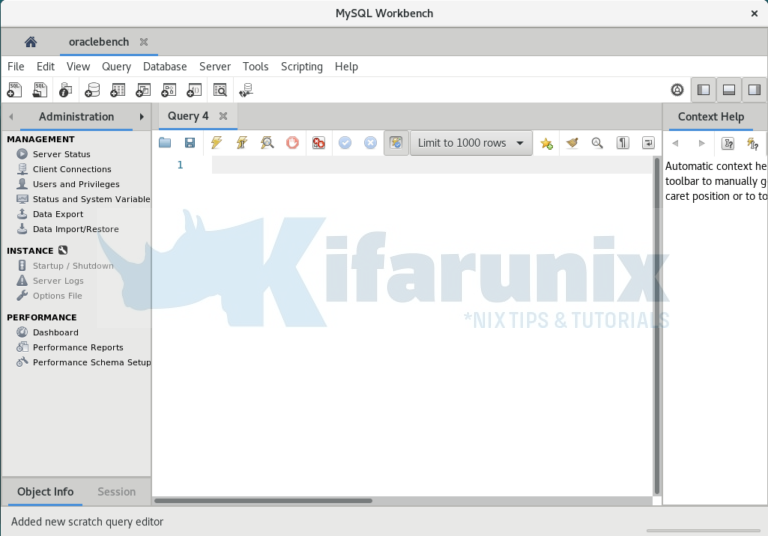Toggle word wrapping in editor
Image resolution: width=768 pixels, height=536 pixels.
[x=648, y=143]
